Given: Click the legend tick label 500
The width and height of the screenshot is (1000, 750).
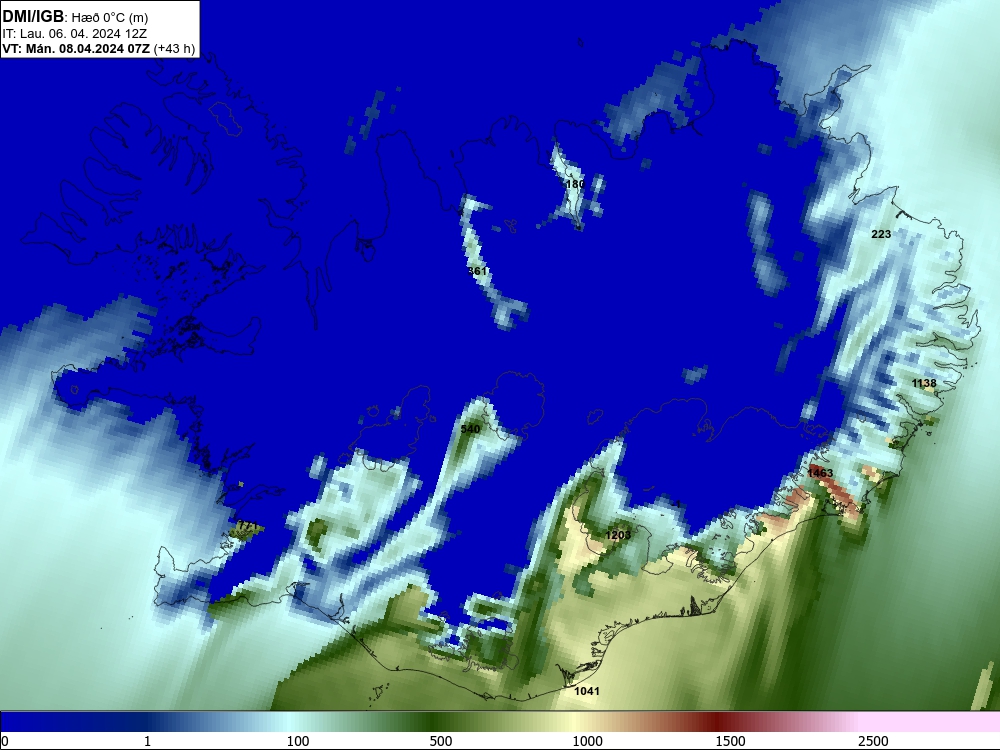Looking at the screenshot, I should [441, 741].
